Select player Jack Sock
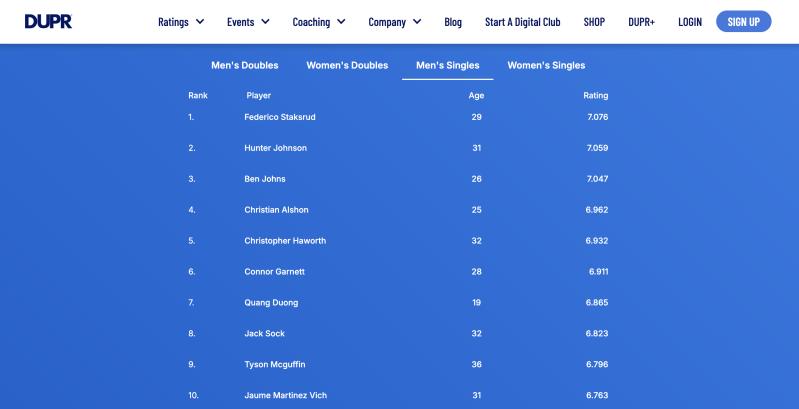The height and width of the screenshot is (409, 799). pyautogui.click(x=264, y=333)
